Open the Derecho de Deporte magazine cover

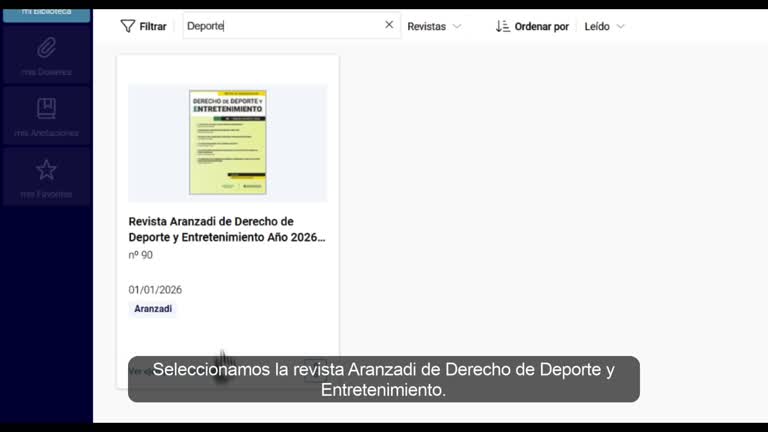228,142
